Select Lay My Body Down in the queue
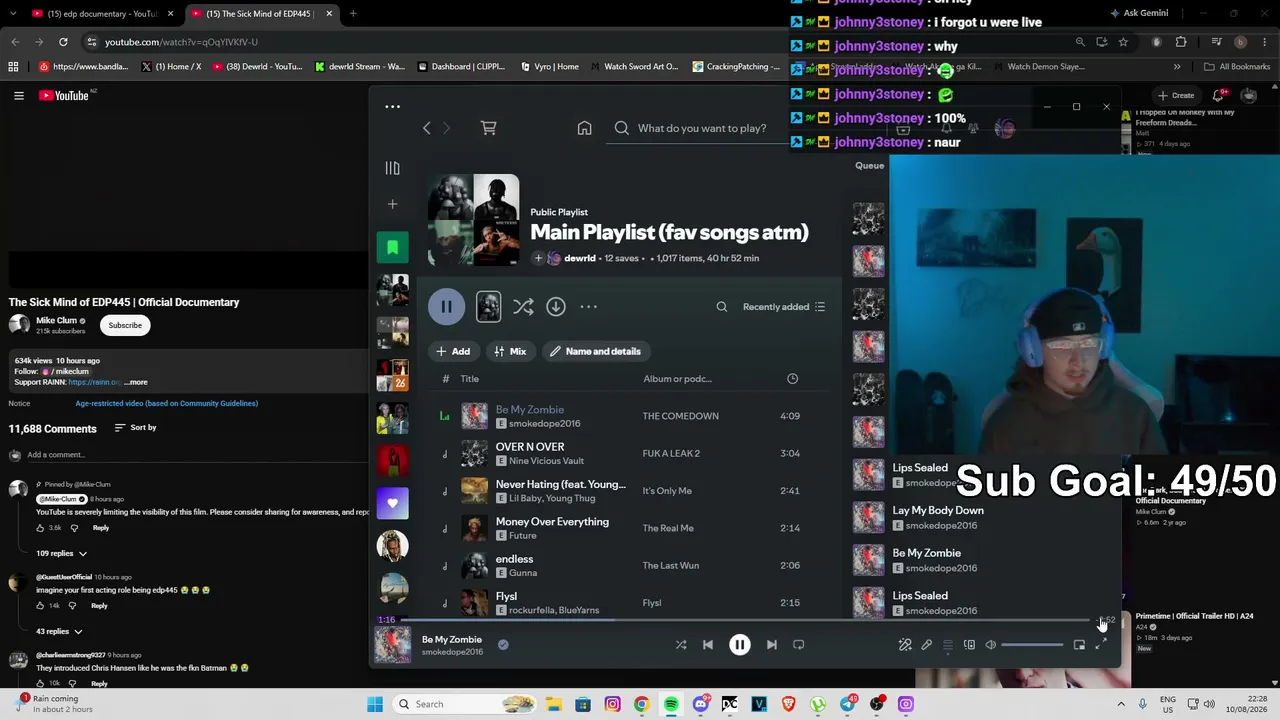The image size is (1280, 720). pyautogui.click(x=938, y=510)
